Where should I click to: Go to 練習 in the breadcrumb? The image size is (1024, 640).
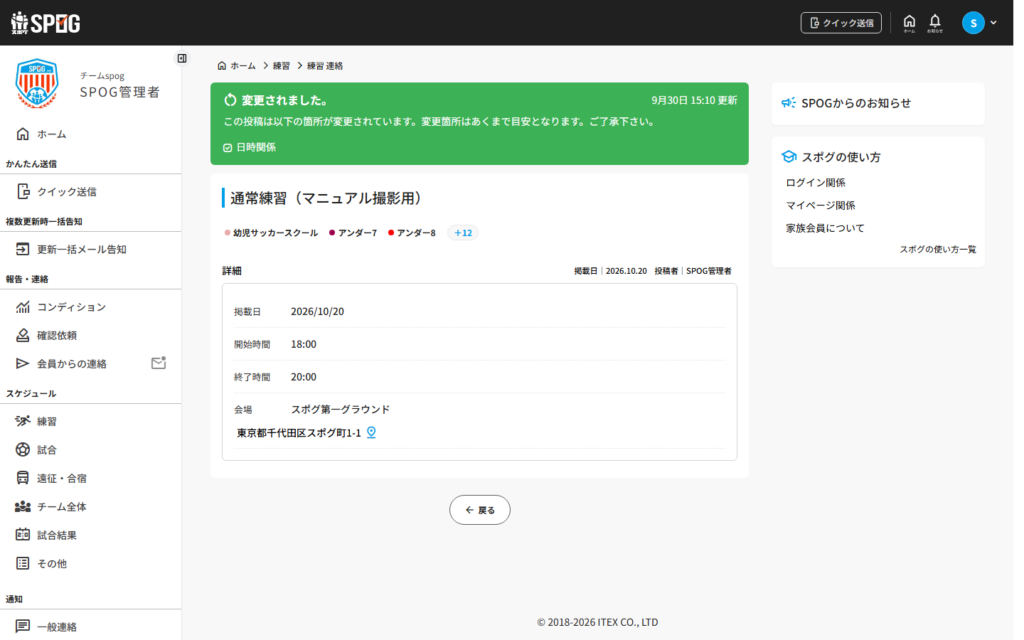point(281,65)
